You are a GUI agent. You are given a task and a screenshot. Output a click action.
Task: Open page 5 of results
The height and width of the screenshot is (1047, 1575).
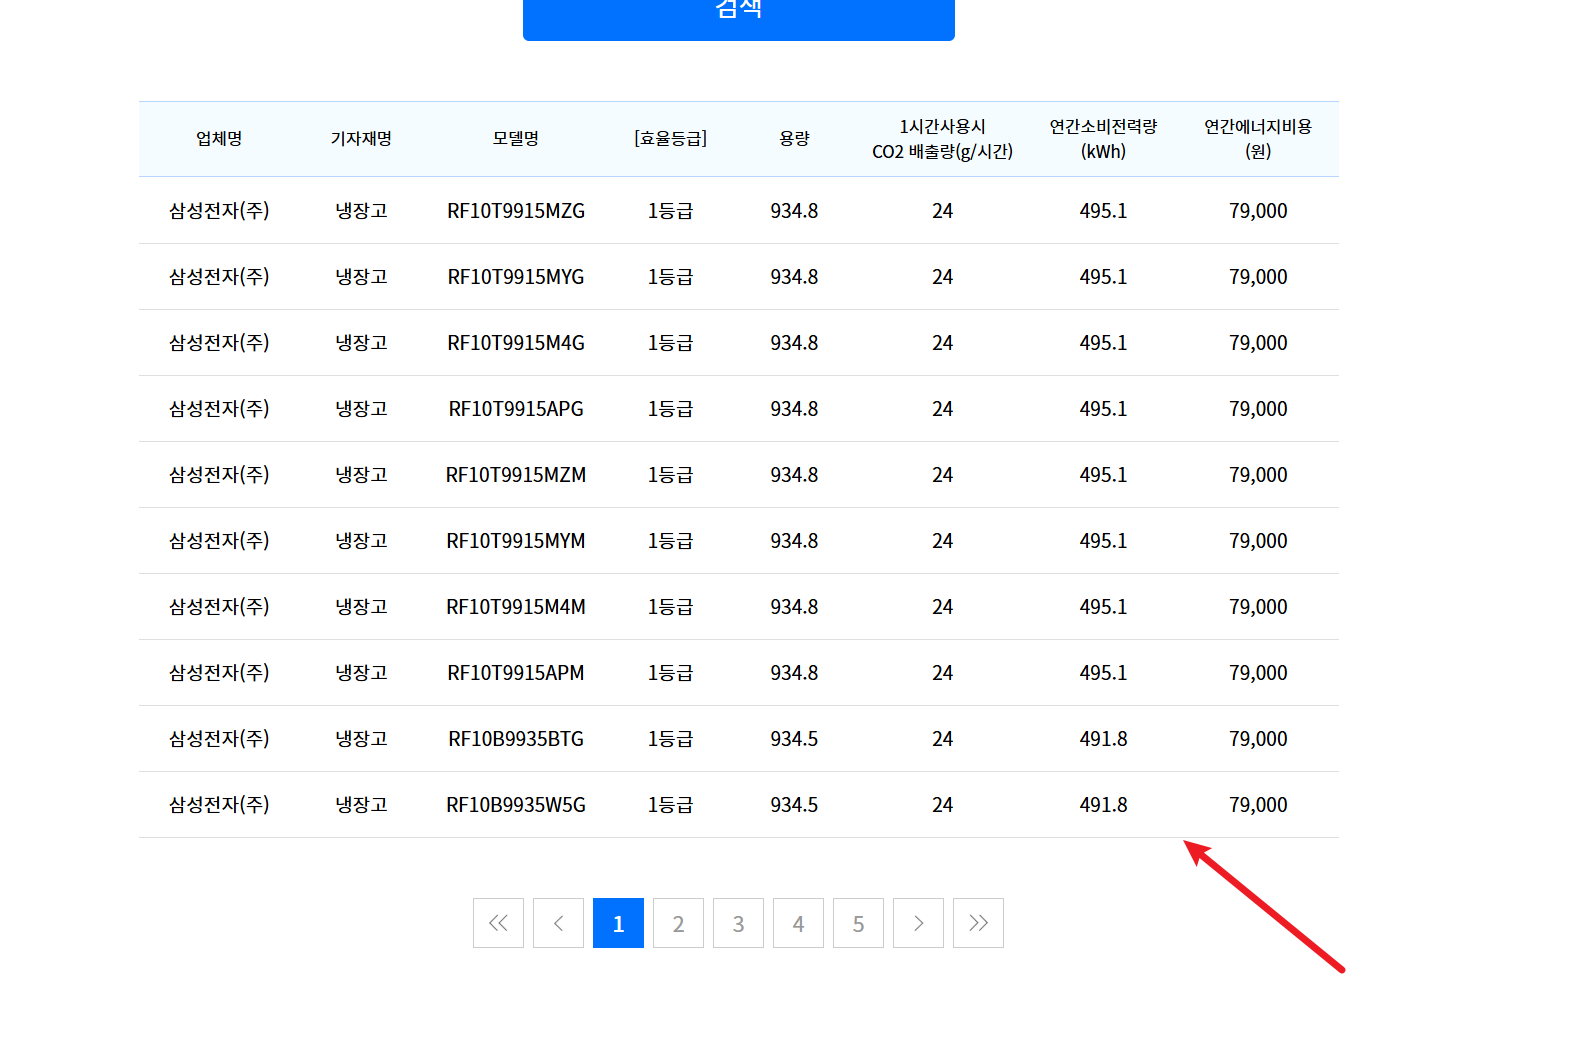click(858, 923)
